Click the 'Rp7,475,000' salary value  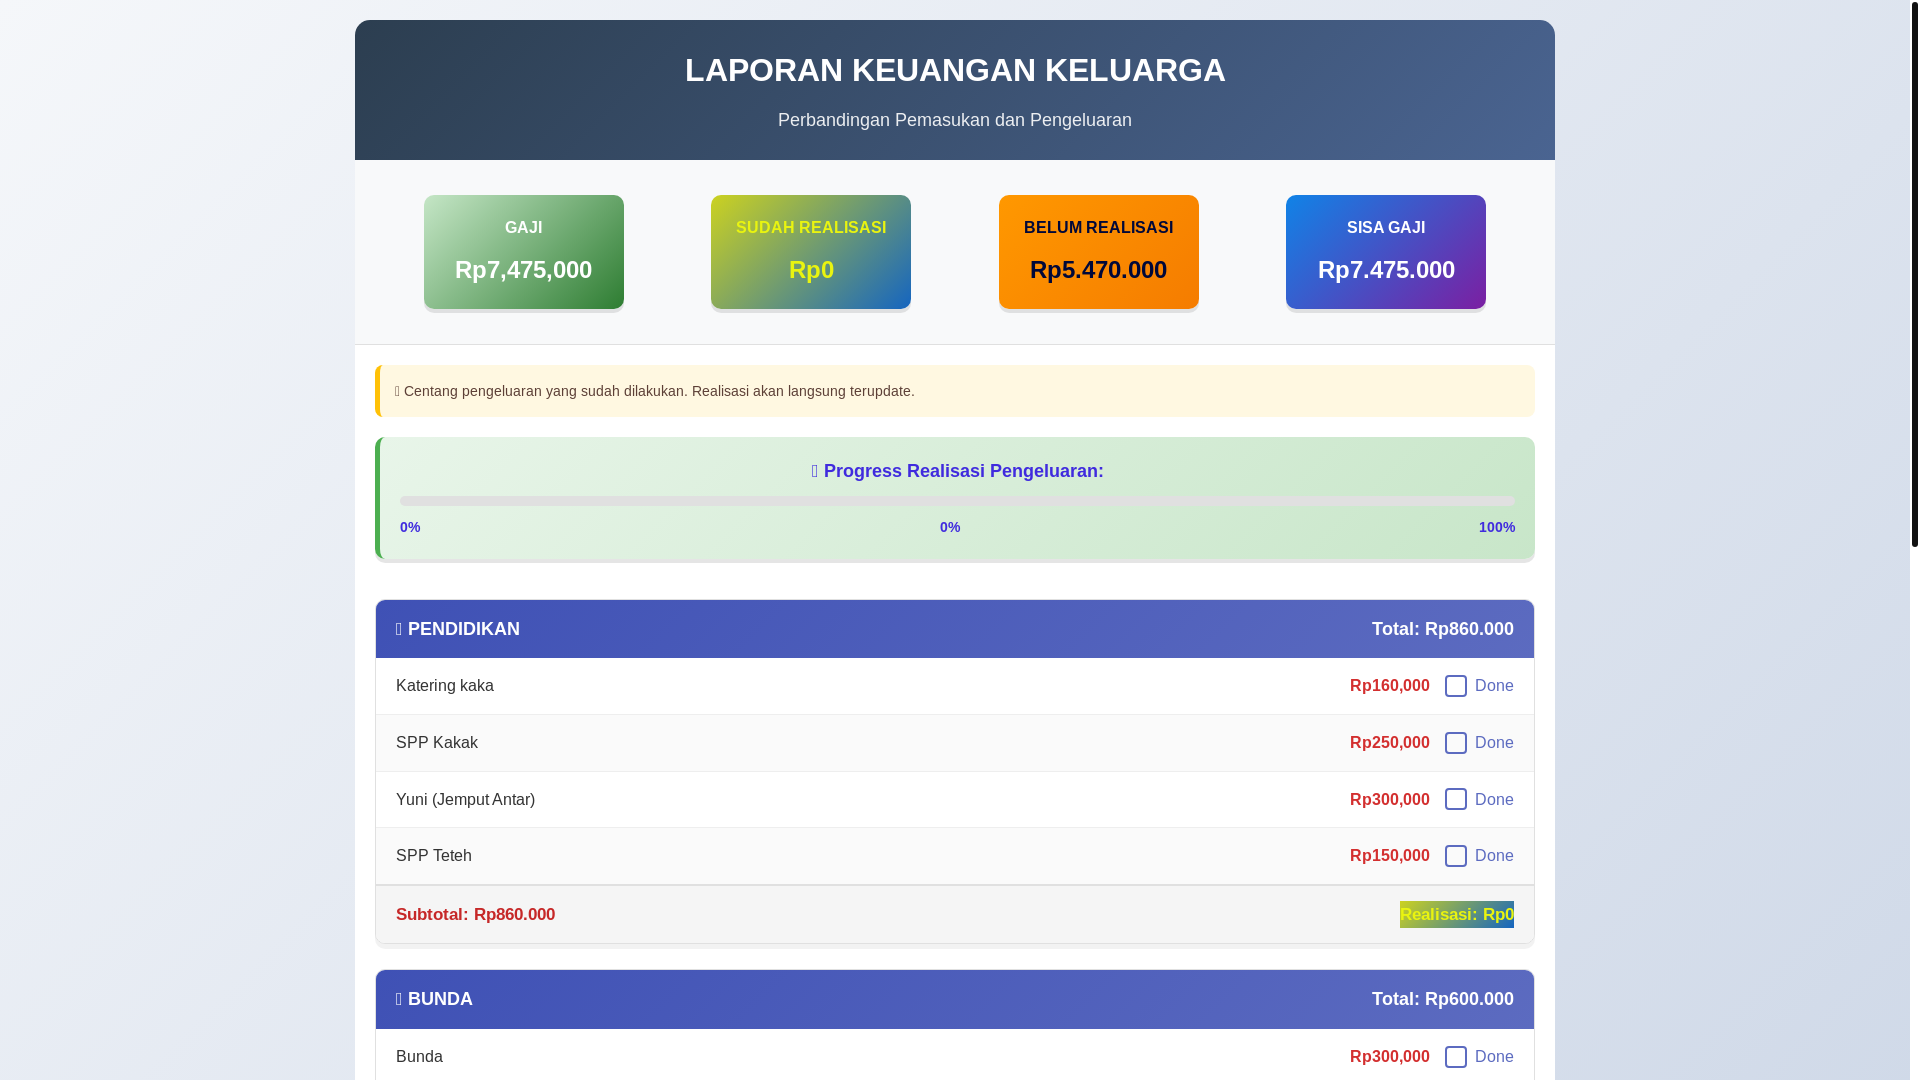(x=524, y=270)
